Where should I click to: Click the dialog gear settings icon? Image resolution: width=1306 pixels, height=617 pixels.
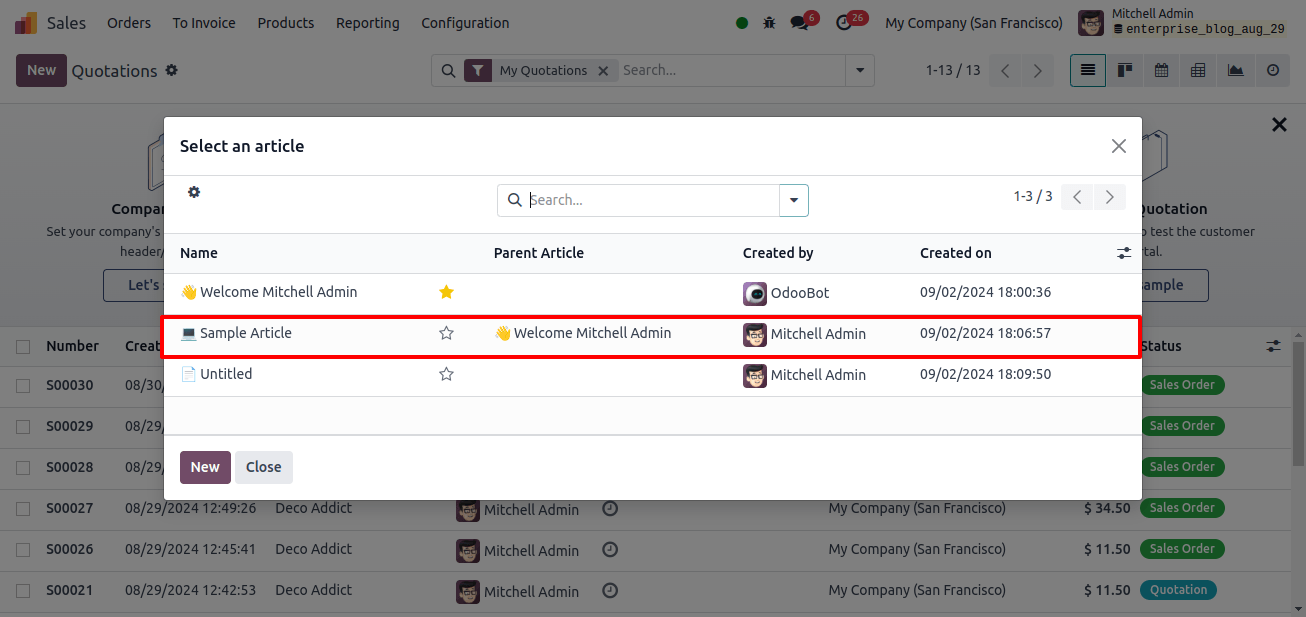point(194,192)
